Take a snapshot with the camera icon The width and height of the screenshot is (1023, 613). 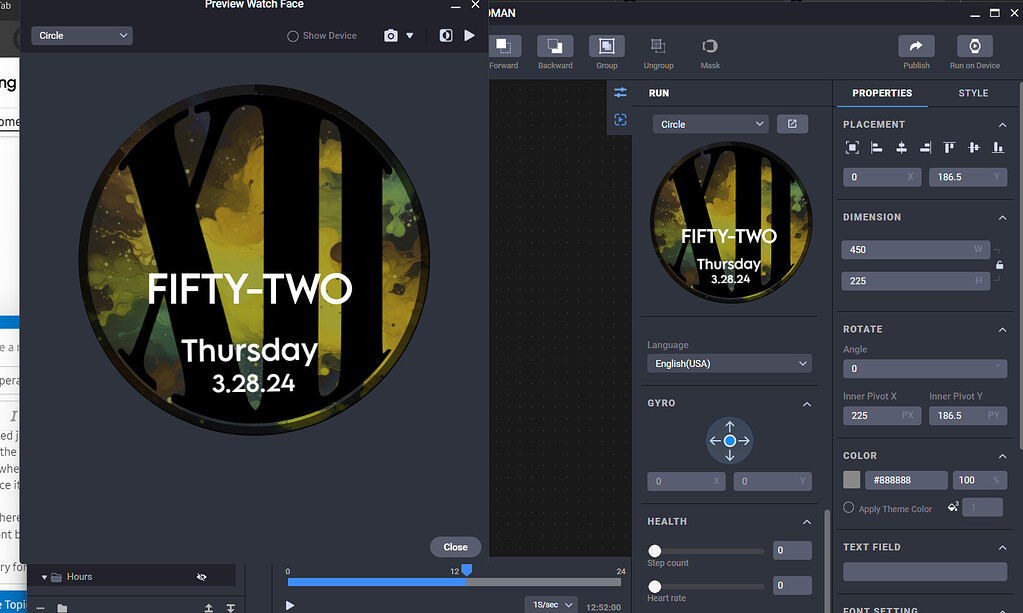(391, 36)
